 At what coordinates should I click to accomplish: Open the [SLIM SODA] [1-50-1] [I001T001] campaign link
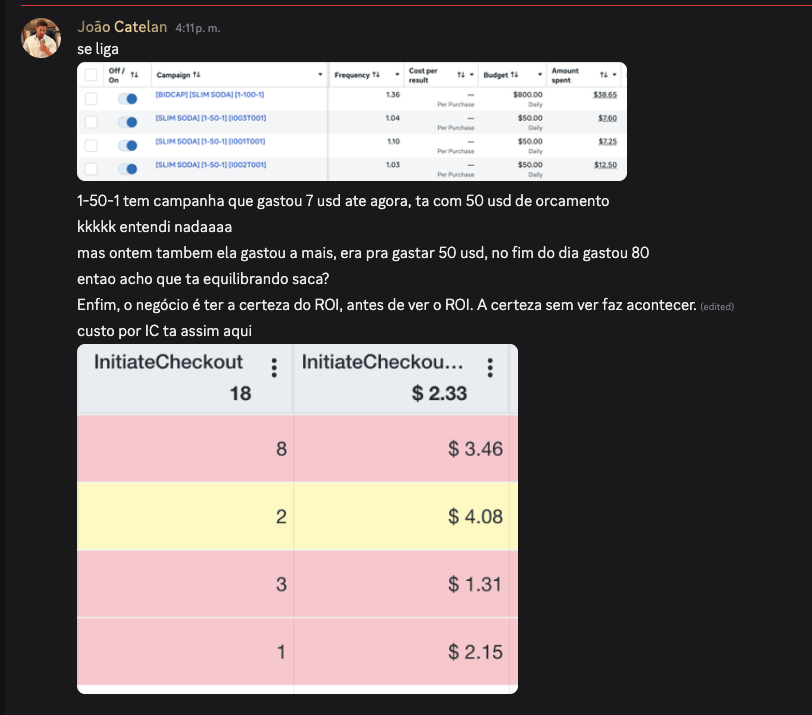(x=210, y=141)
